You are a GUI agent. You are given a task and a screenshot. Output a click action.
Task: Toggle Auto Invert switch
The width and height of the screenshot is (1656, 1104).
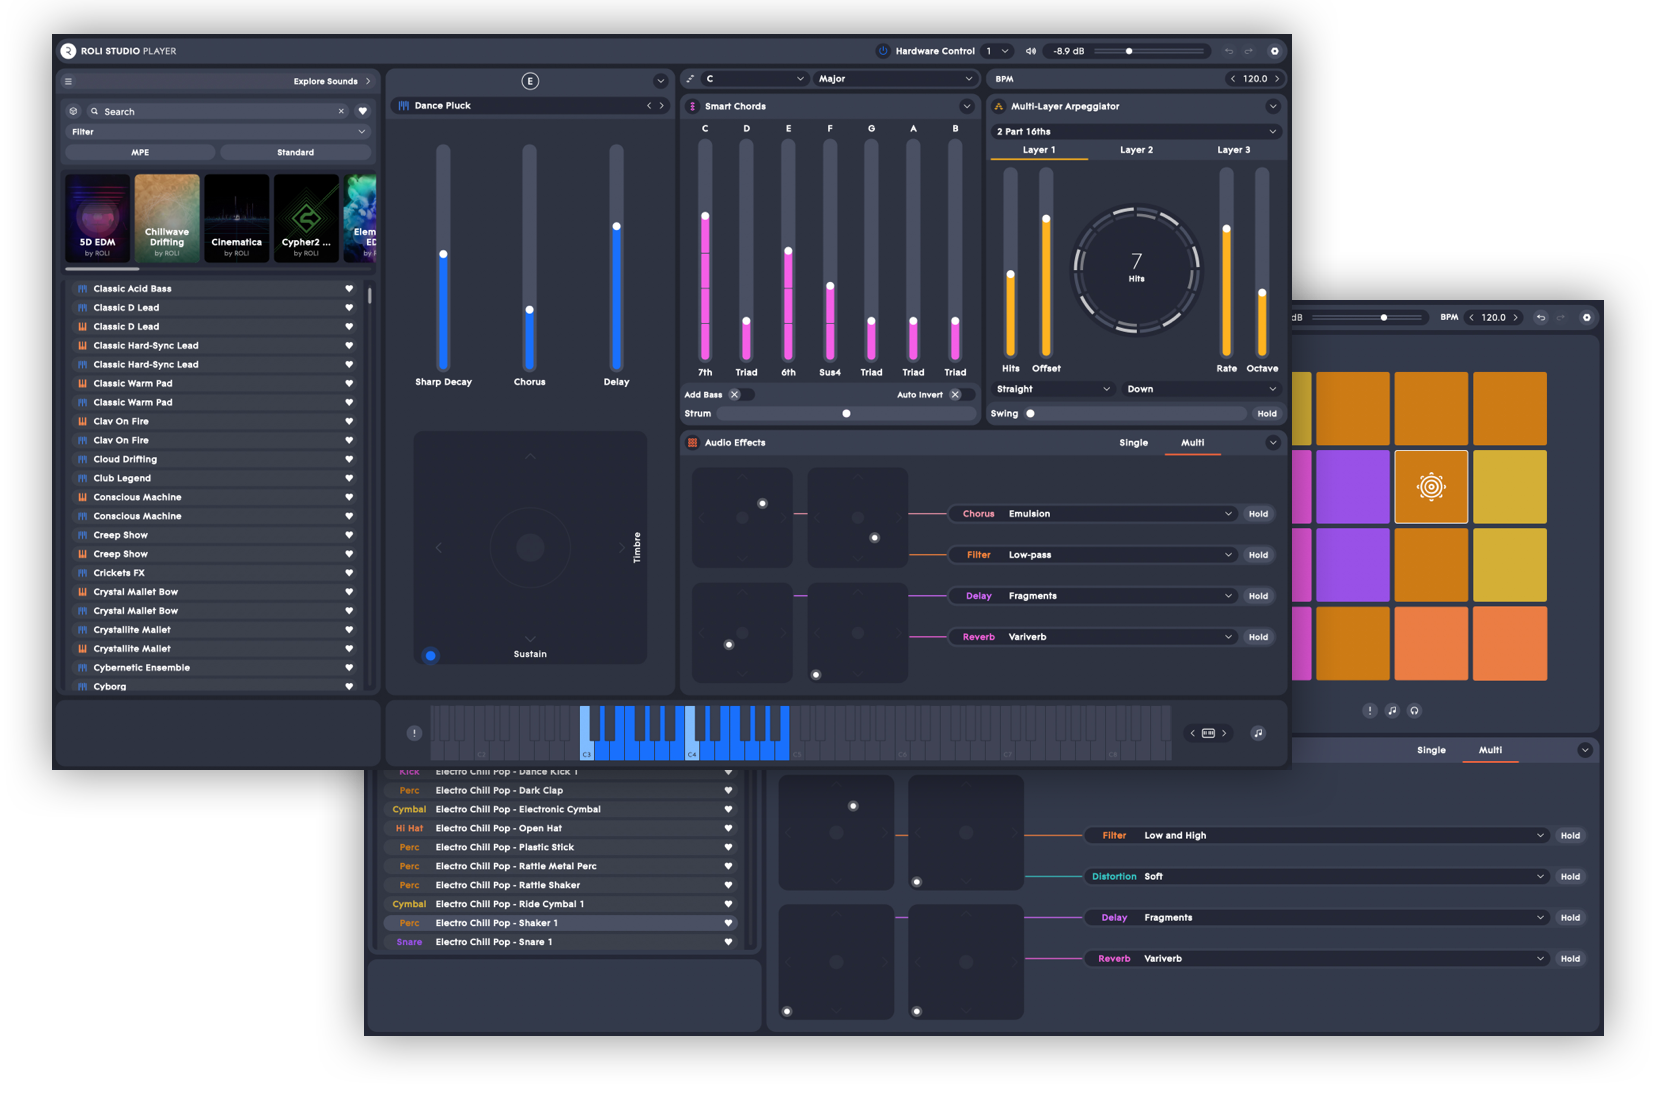(961, 394)
